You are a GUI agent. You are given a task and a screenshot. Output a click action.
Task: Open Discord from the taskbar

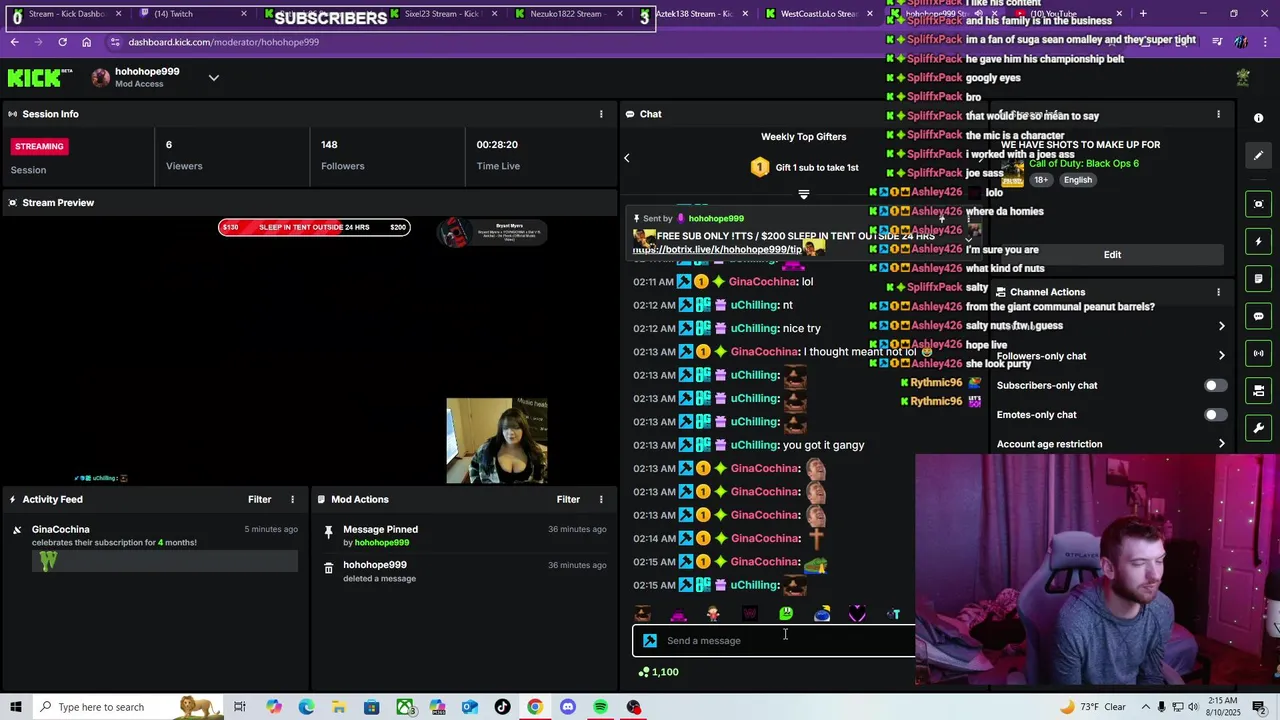coord(568,707)
